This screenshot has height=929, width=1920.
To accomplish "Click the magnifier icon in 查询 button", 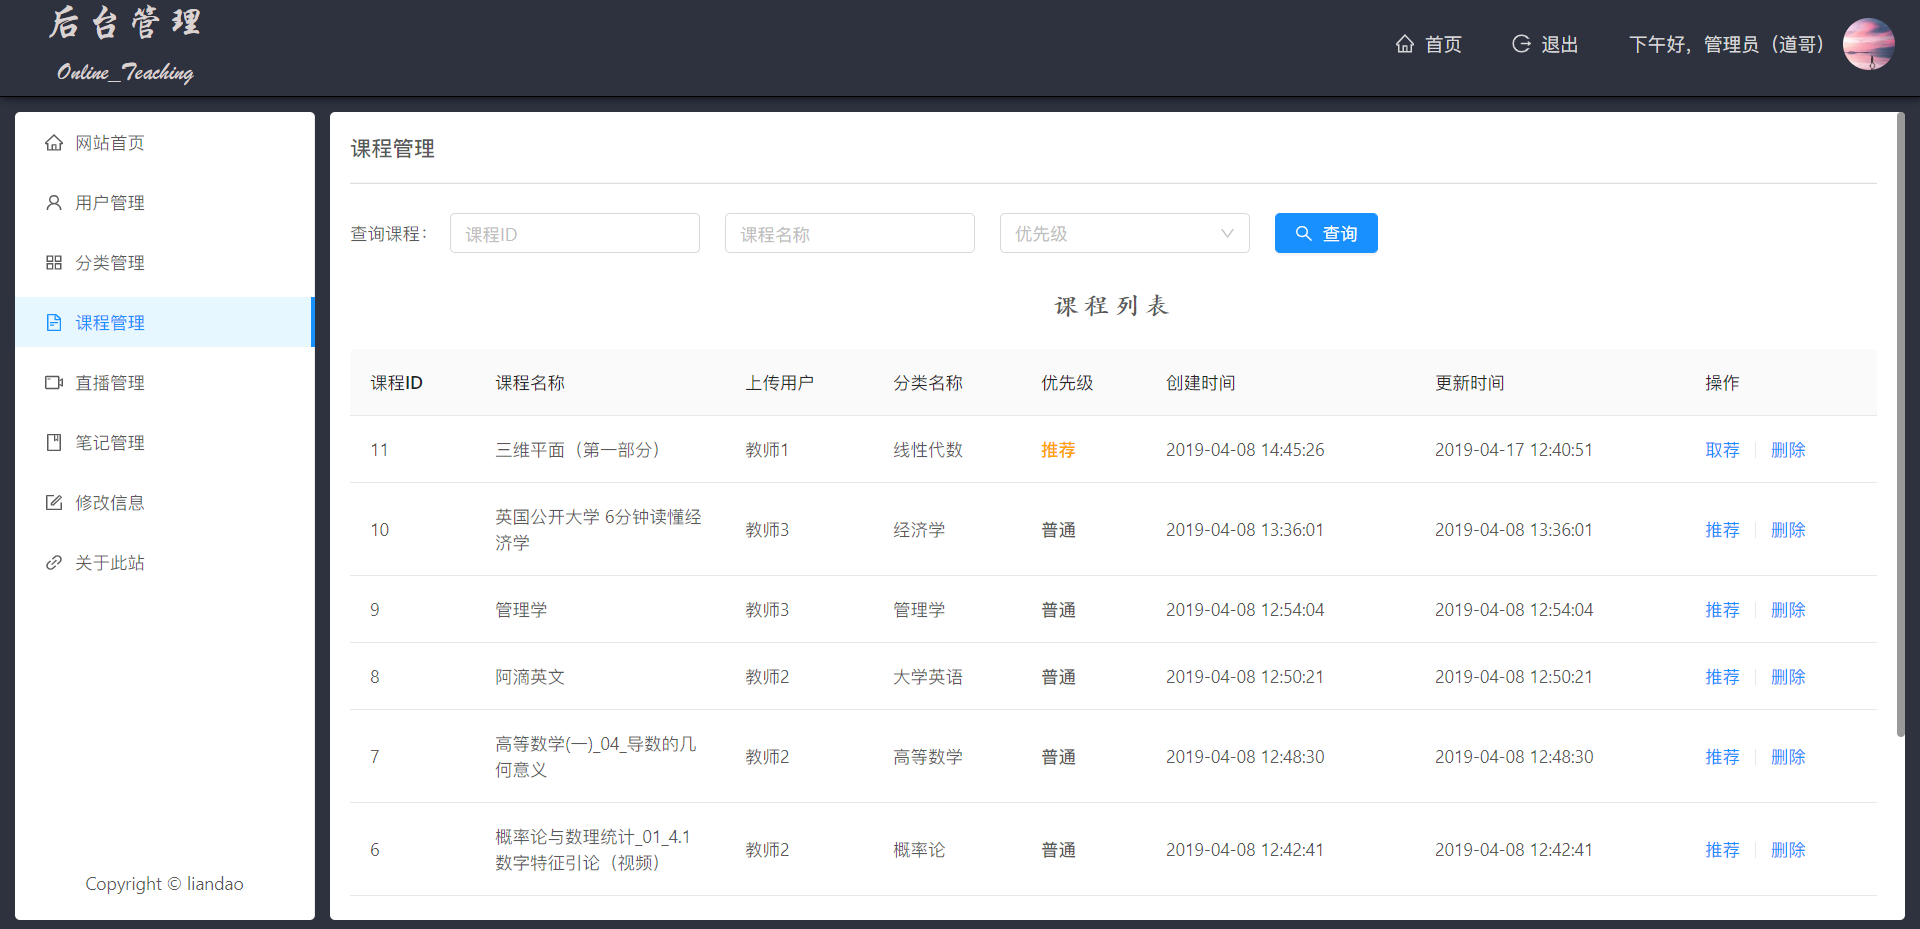I will [1303, 233].
